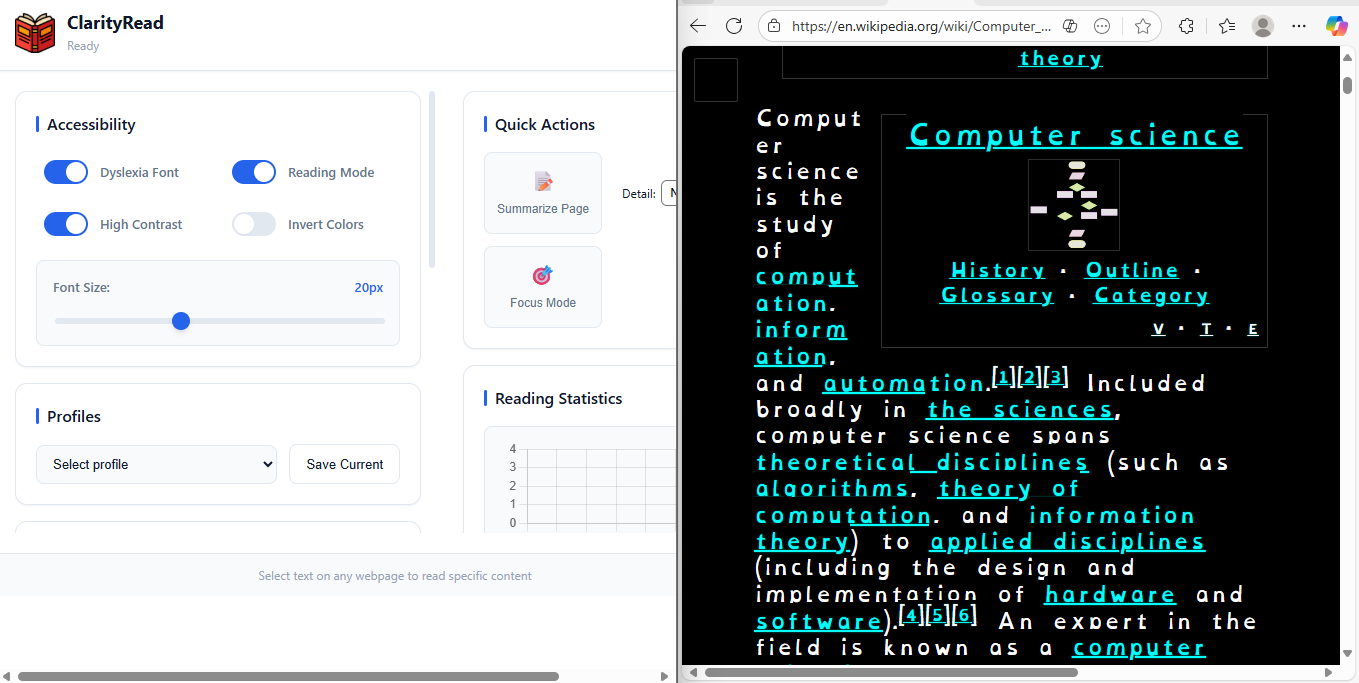Image resolution: width=1359 pixels, height=683 pixels.
Task: Launch Copilot from the browser toolbar
Action: point(1337,26)
